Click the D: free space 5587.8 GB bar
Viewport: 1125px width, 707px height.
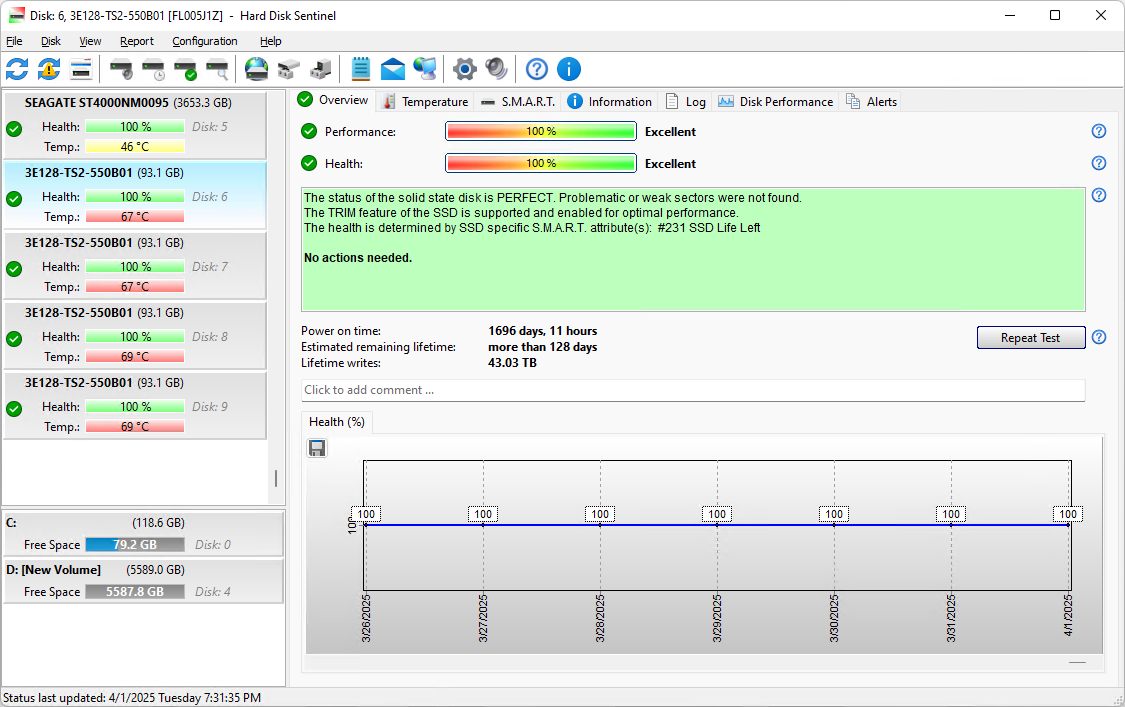(x=135, y=591)
